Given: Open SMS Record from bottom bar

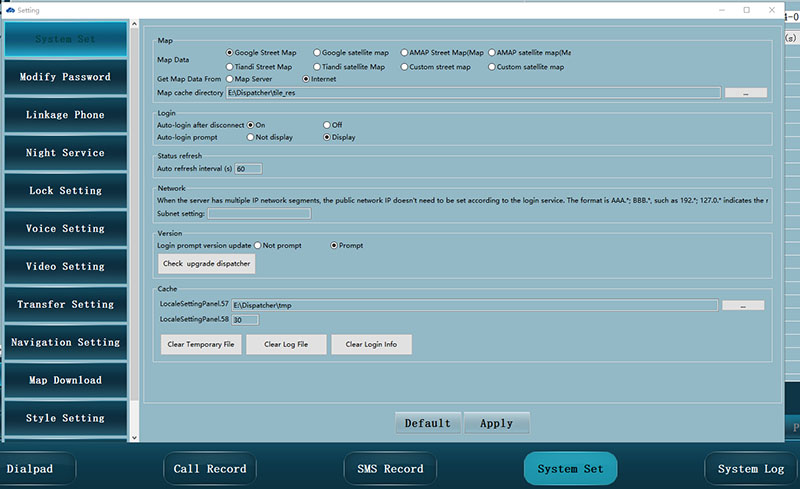Looking at the screenshot, I should 390,469.
